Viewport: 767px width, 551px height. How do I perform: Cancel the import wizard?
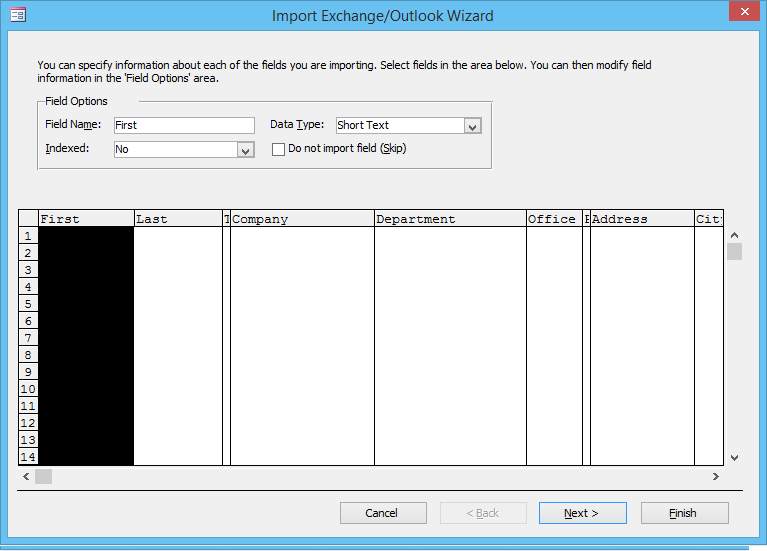(x=383, y=513)
